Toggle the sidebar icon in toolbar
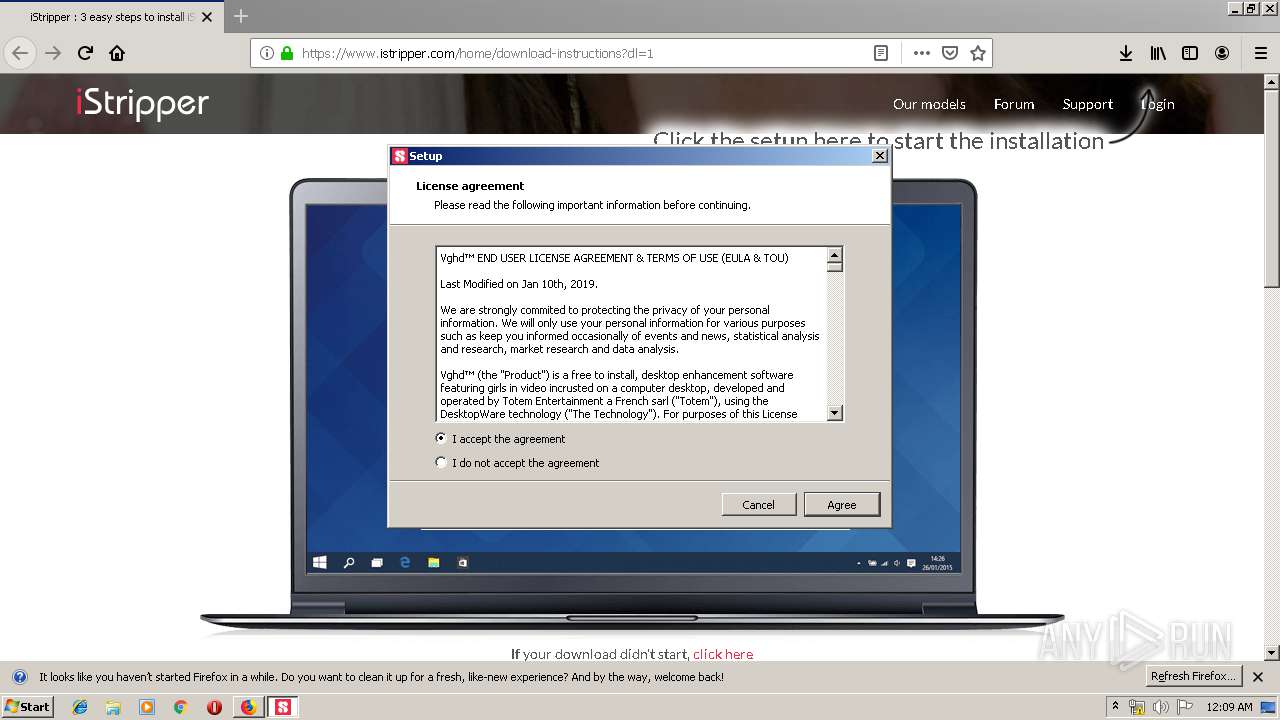Screen dimensions: 1280x720 1190,53
